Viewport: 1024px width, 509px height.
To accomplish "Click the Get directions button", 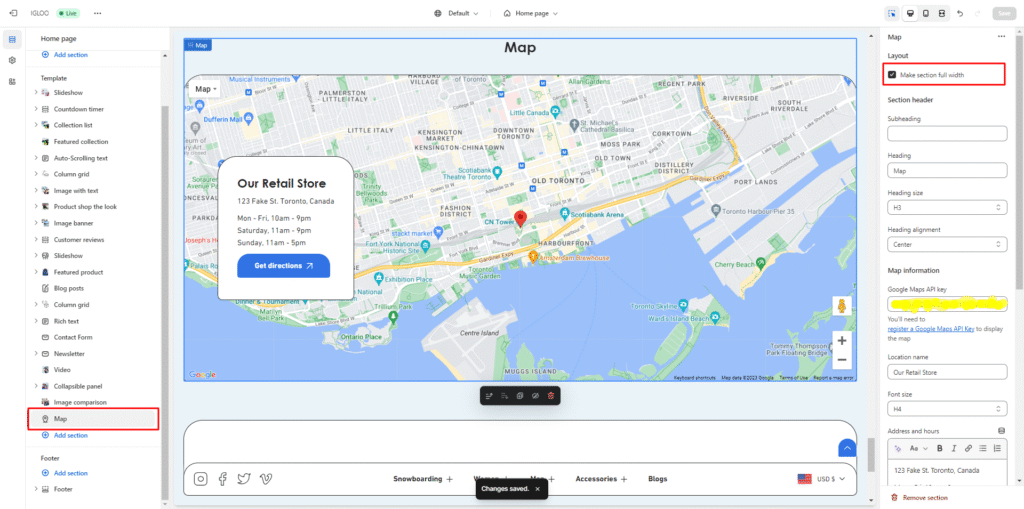I will click(x=283, y=266).
